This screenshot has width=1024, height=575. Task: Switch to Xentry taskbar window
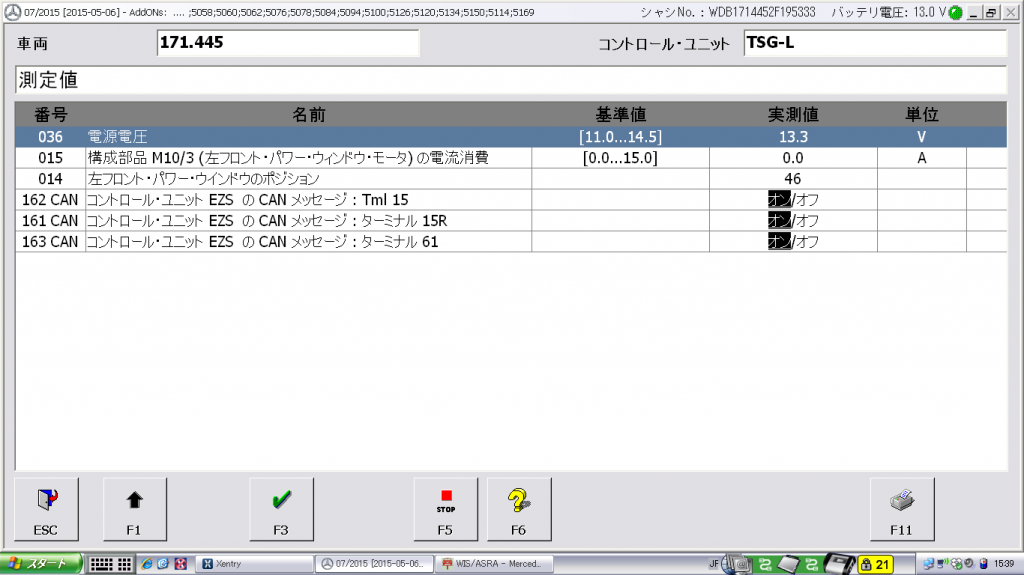click(x=251, y=564)
